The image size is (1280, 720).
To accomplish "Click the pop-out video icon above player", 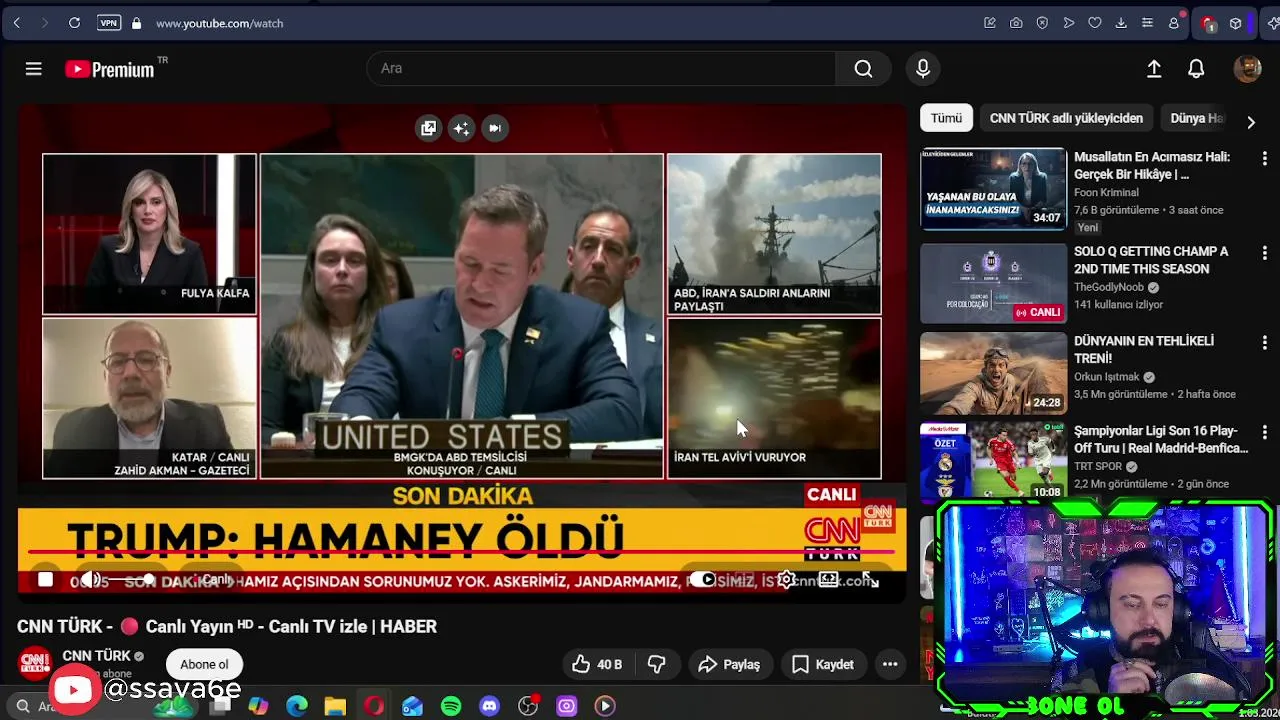I will [x=429, y=128].
